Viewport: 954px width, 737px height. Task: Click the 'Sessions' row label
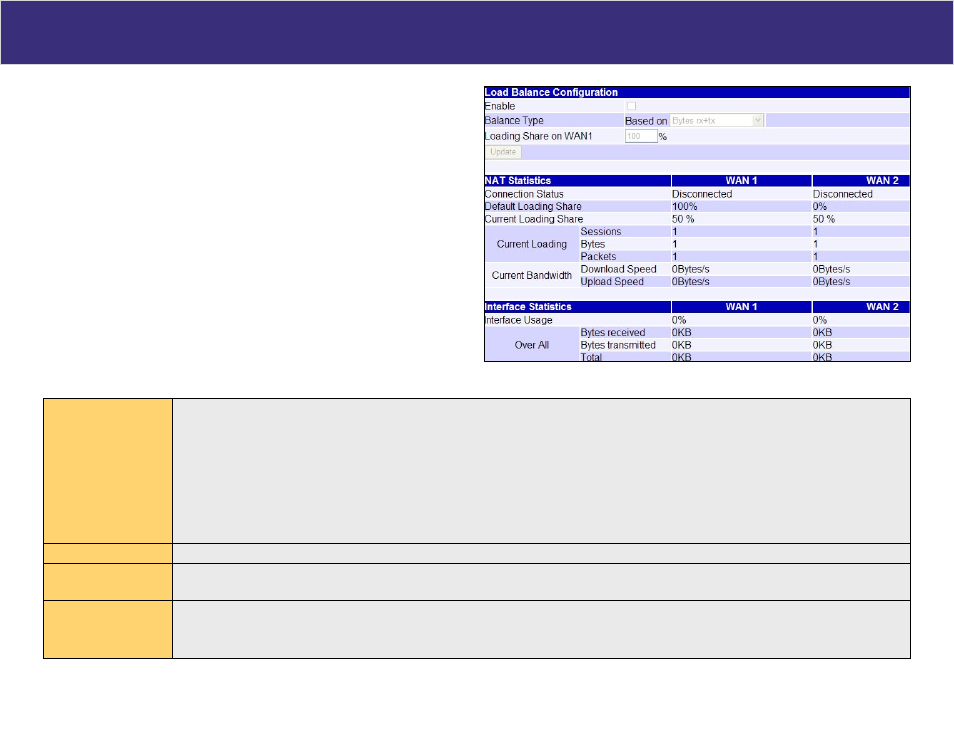point(601,232)
